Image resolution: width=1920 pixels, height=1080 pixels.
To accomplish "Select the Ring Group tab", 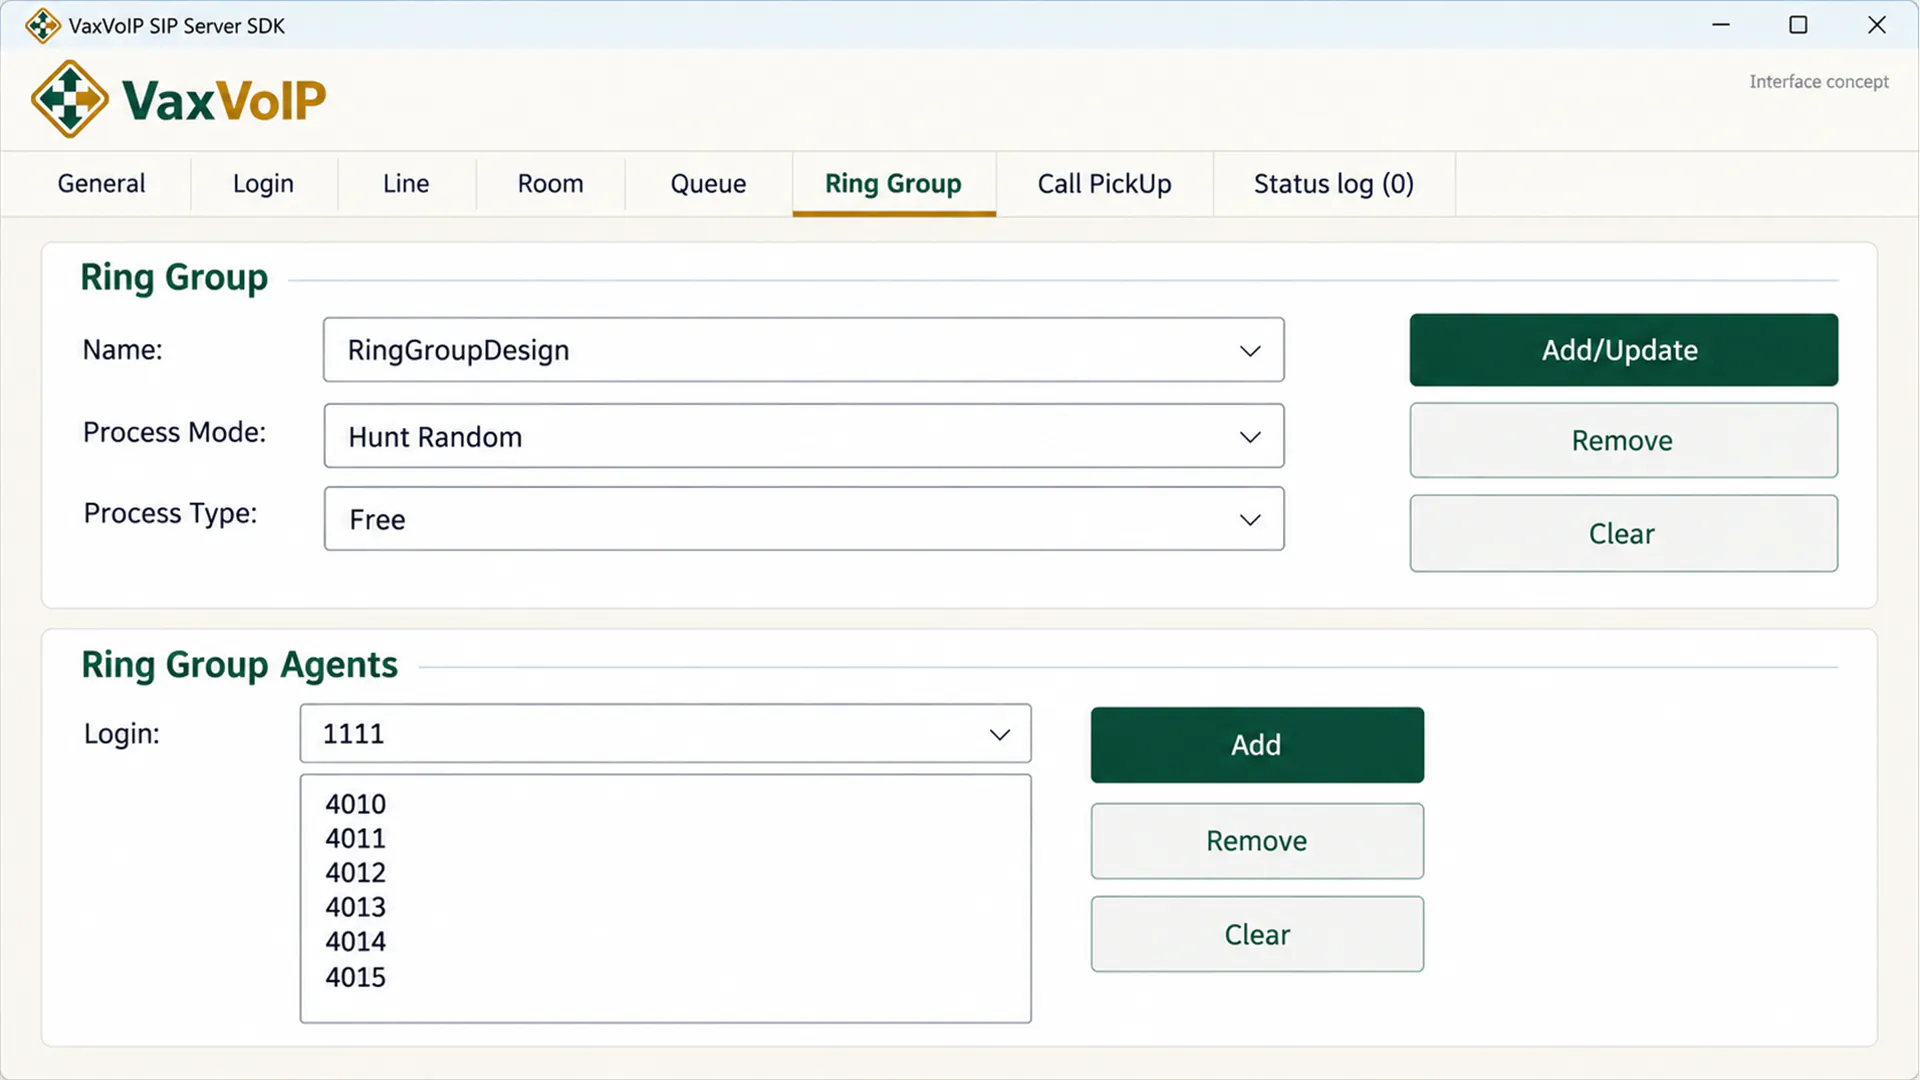I will coord(893,184).
